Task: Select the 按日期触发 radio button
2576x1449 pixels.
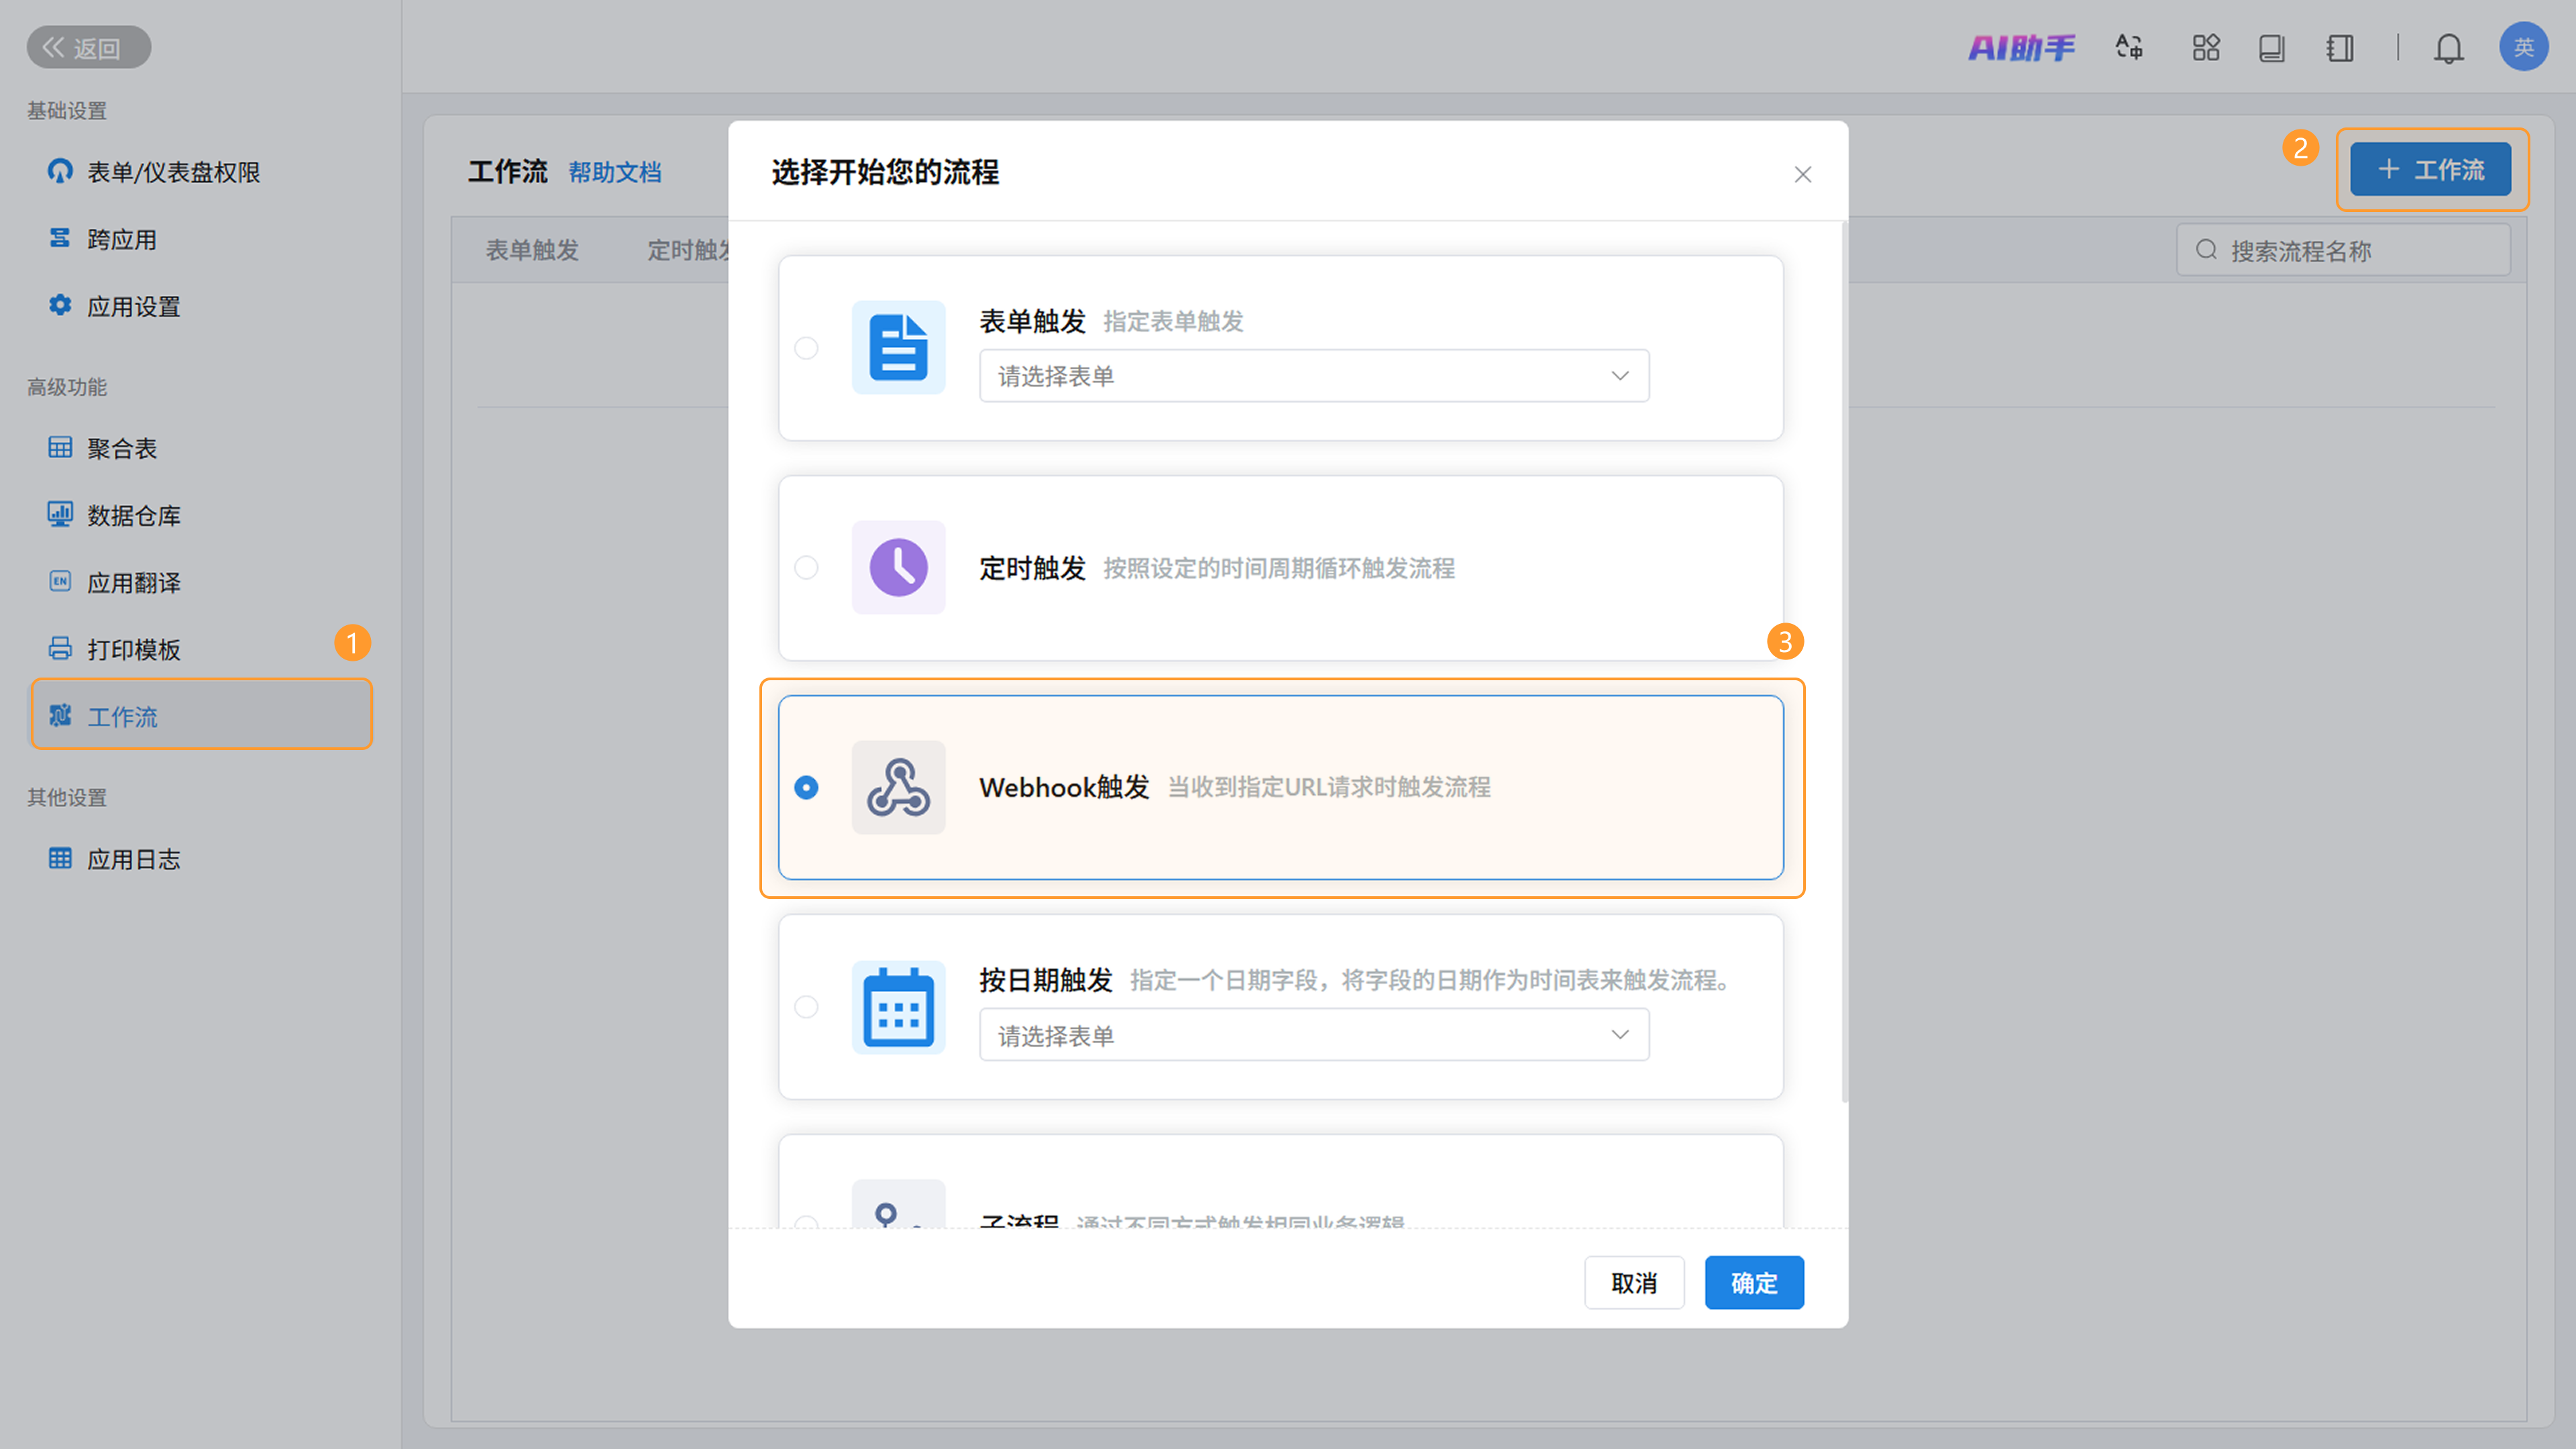Action: pos(806,1007)
